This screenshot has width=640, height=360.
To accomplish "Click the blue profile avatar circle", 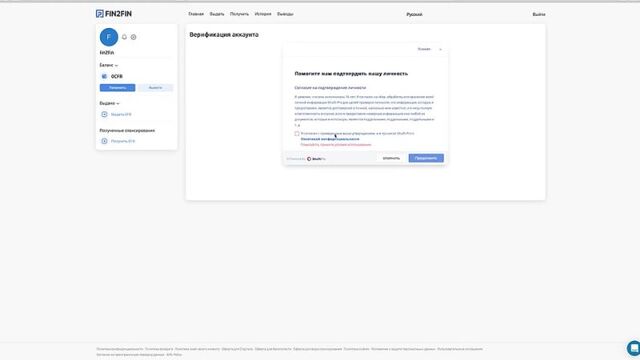I will pos(109,37).
